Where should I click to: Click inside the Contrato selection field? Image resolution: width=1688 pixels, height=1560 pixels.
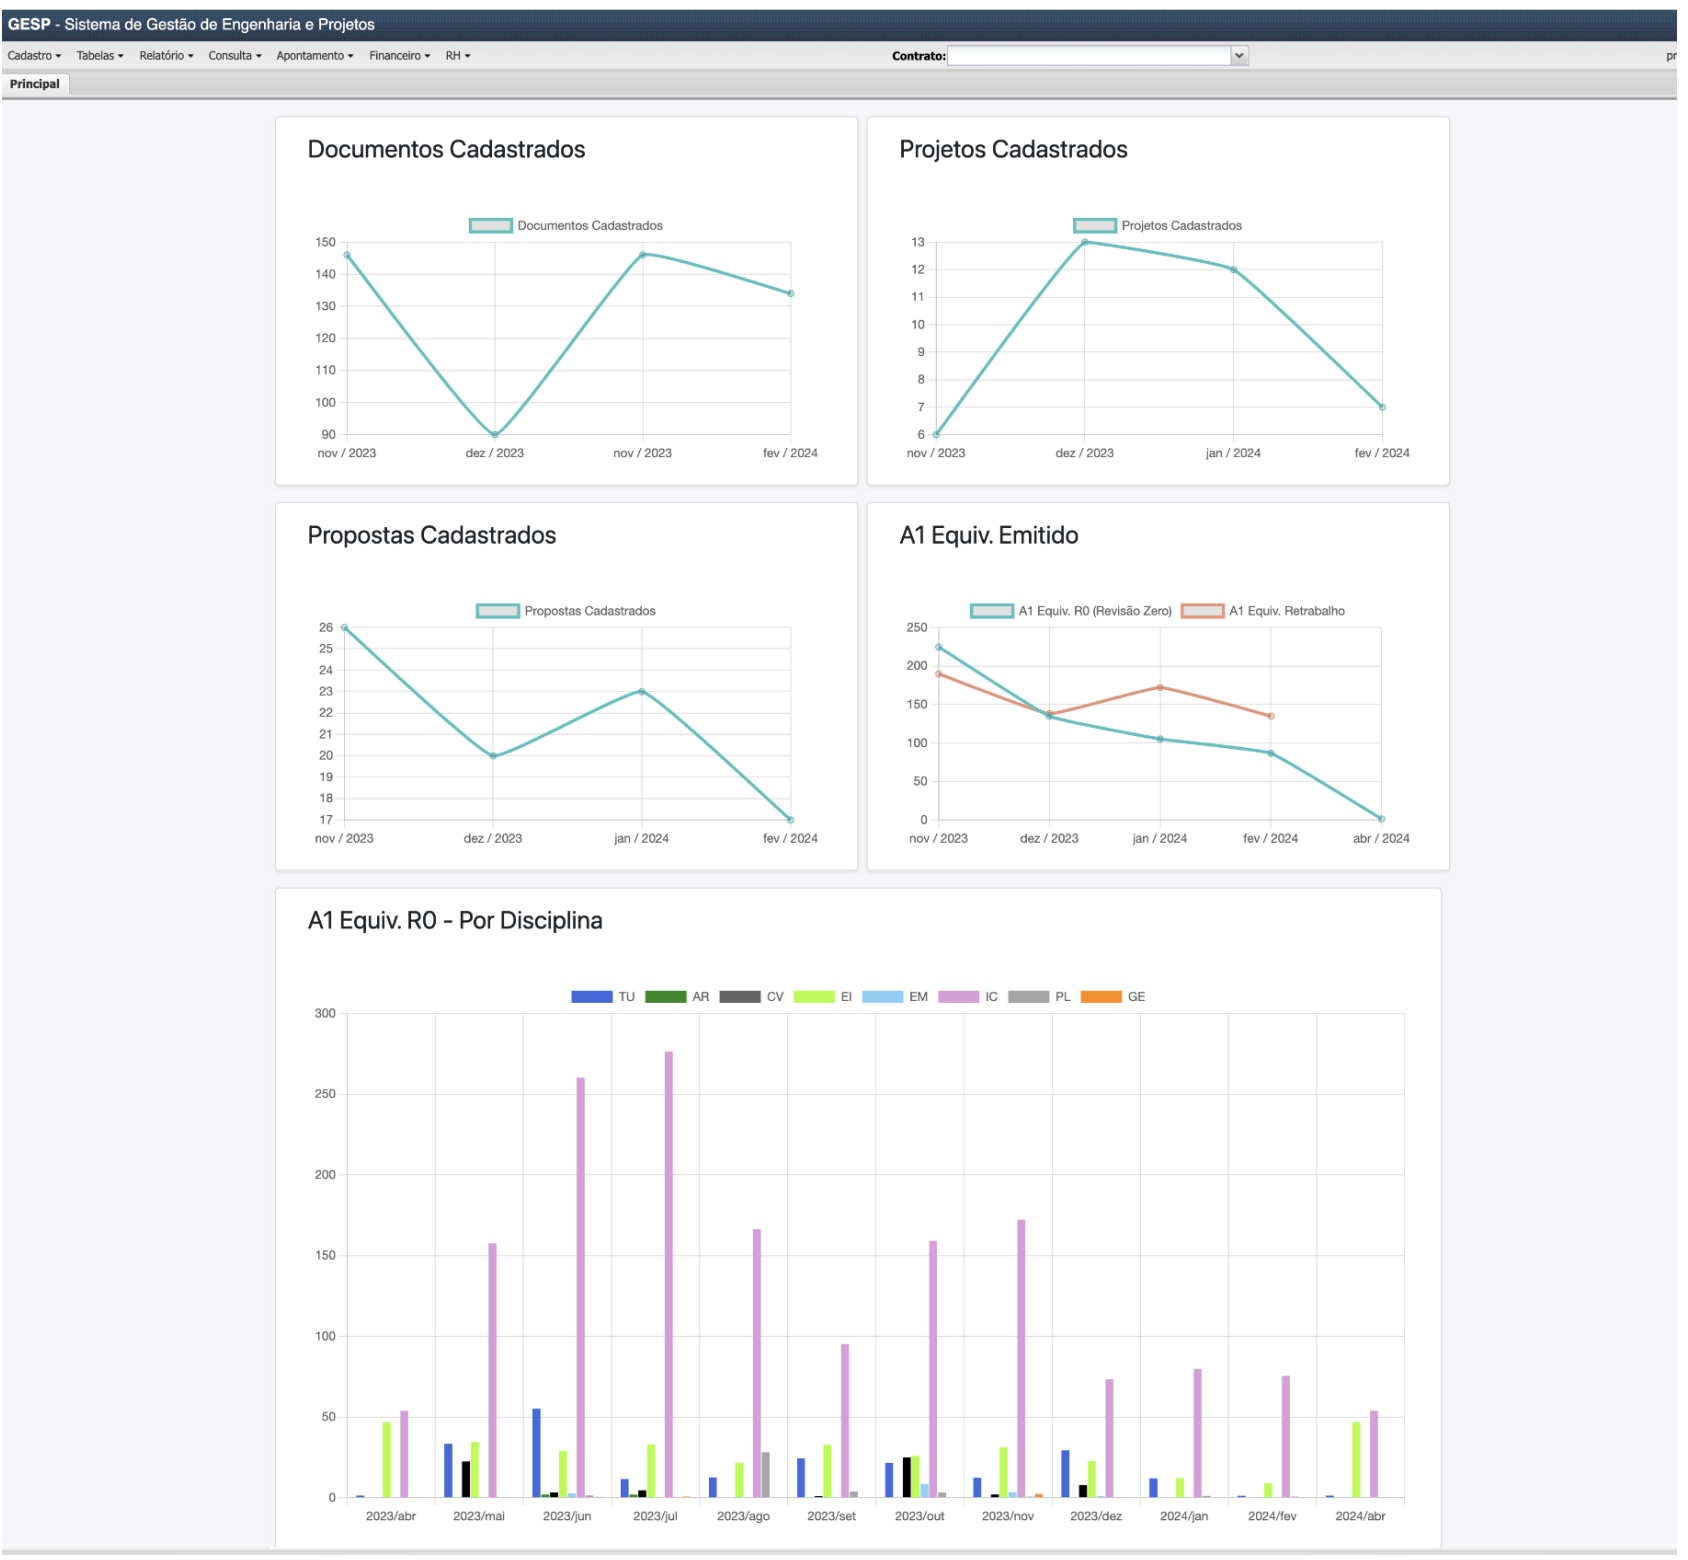coord(1088,56)
